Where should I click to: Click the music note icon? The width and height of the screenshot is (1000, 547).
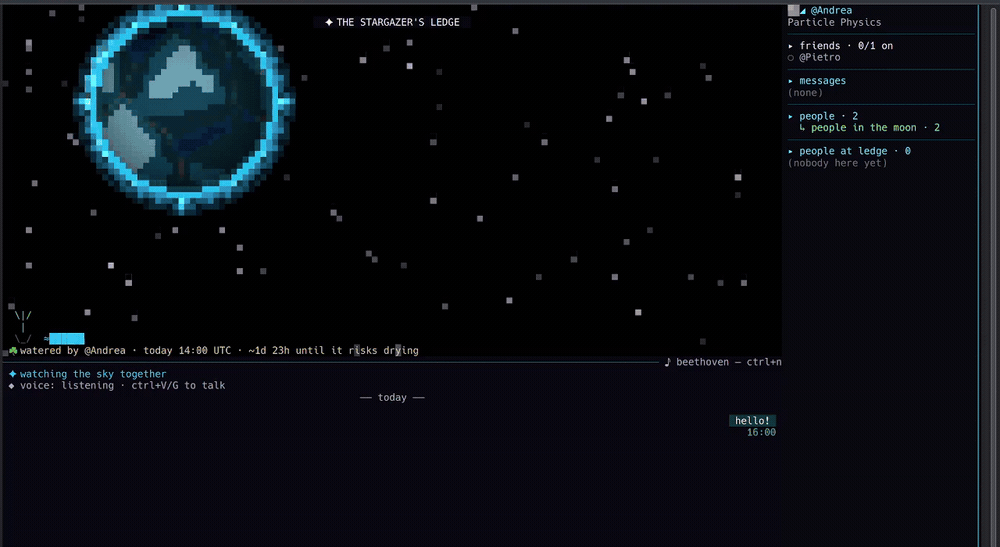coord(668,362)
